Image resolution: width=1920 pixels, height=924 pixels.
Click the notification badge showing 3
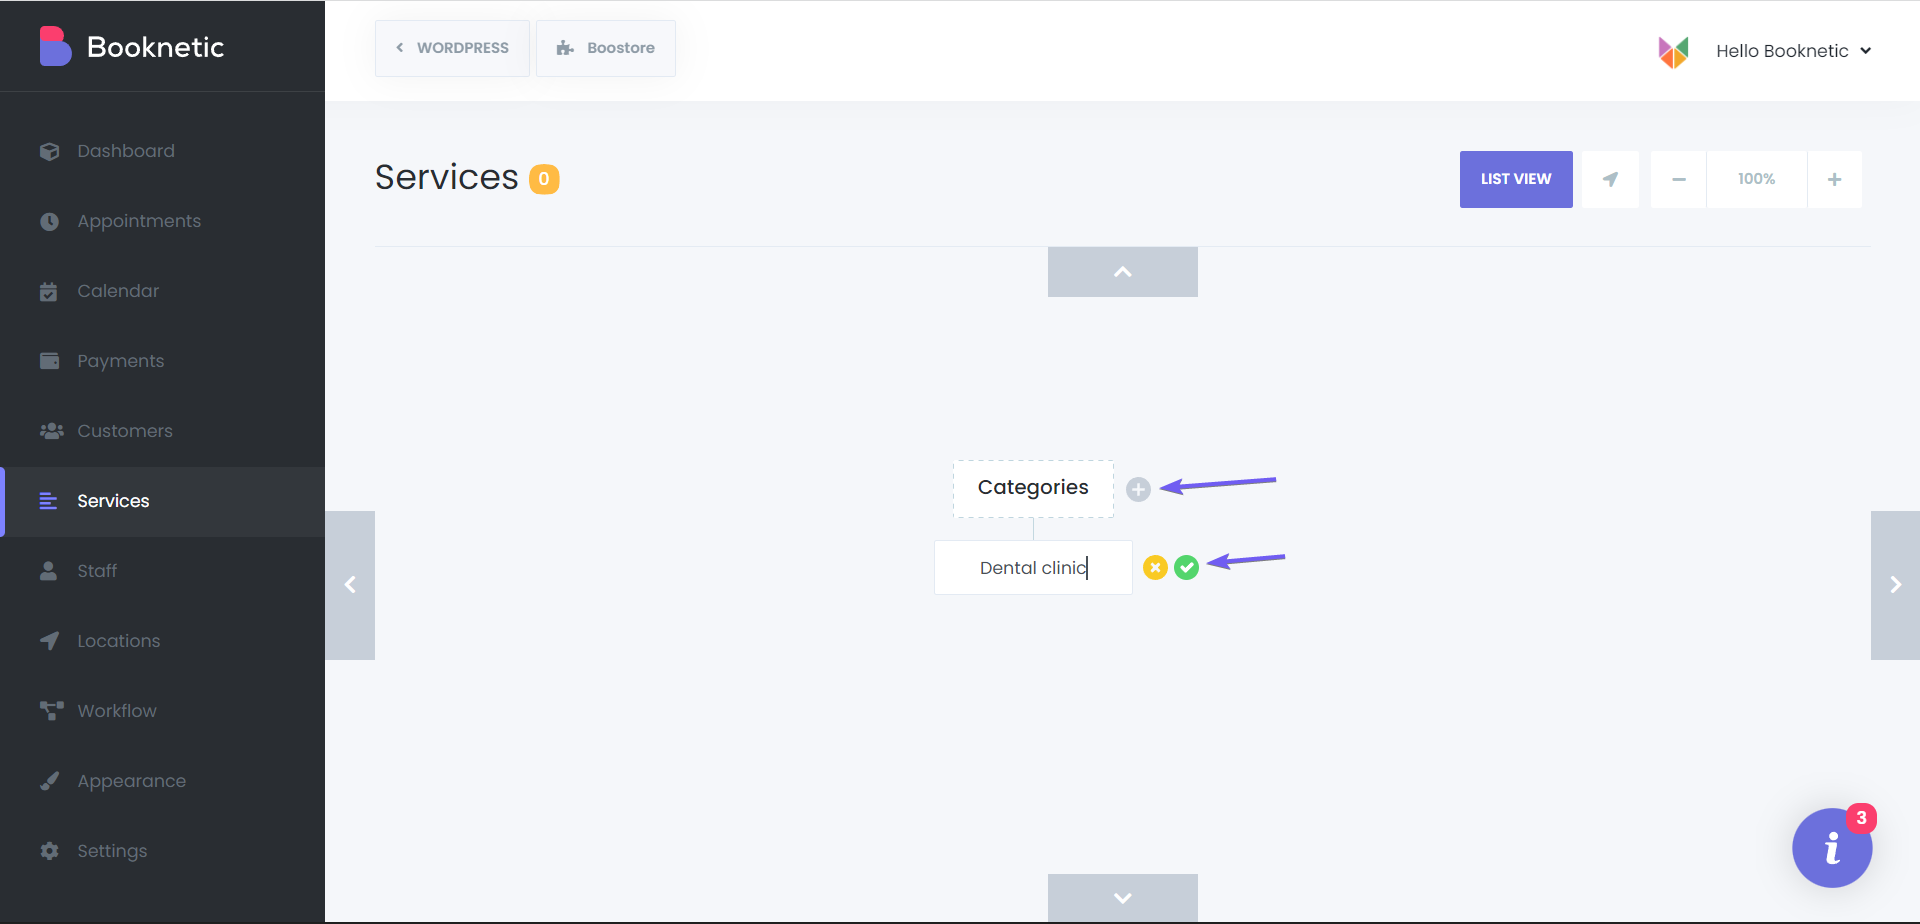click(1861, 818)
